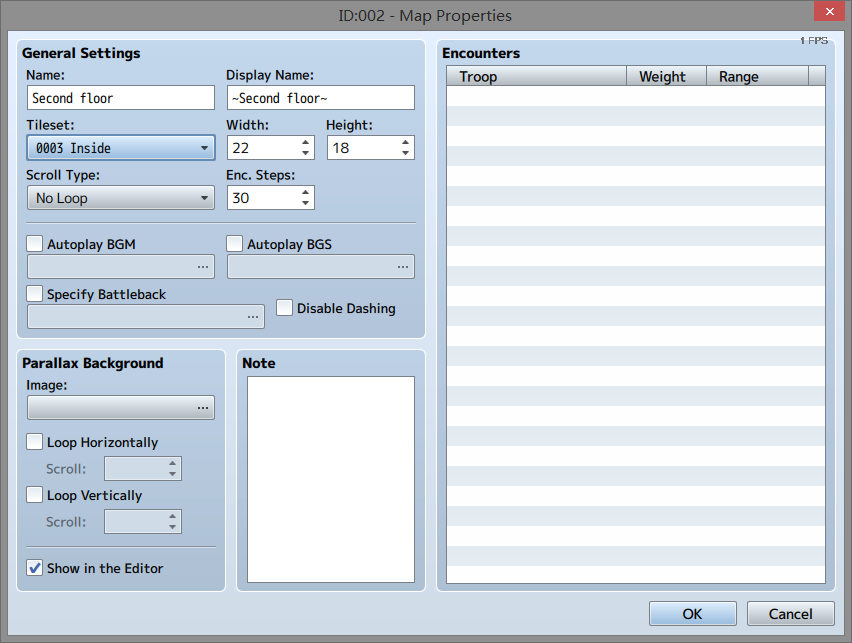Click the Troop column header

536,76
